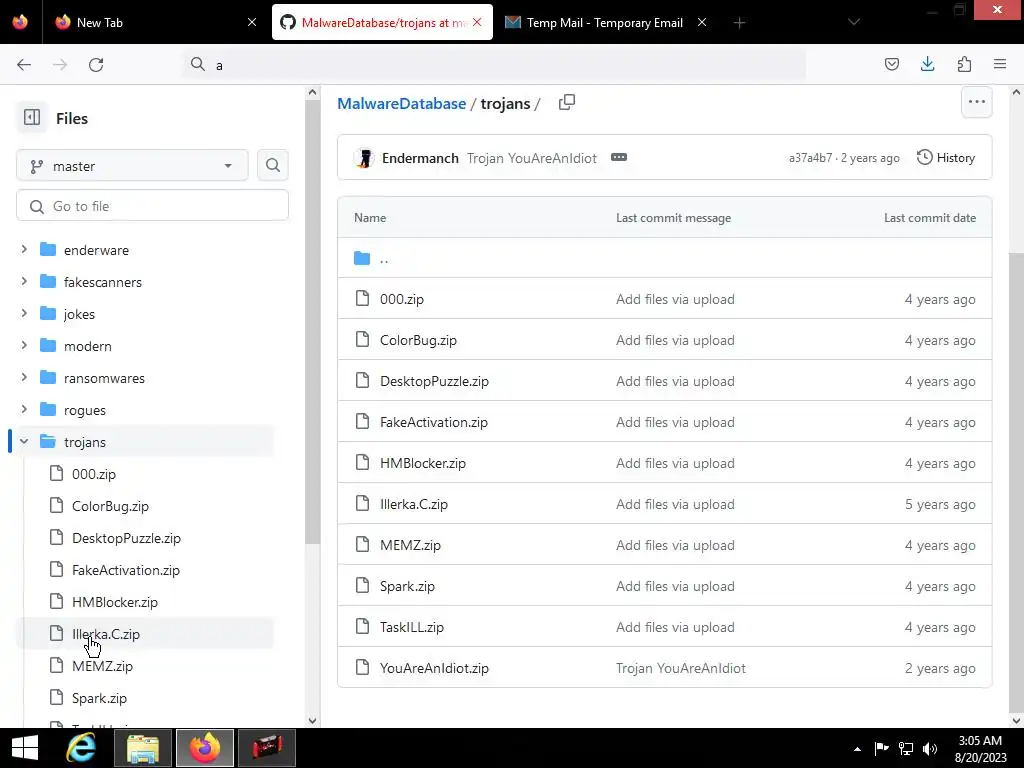Select Illerka.C.zip in file tree
This screenshot has height=768, width=1024.
point(106,634)
